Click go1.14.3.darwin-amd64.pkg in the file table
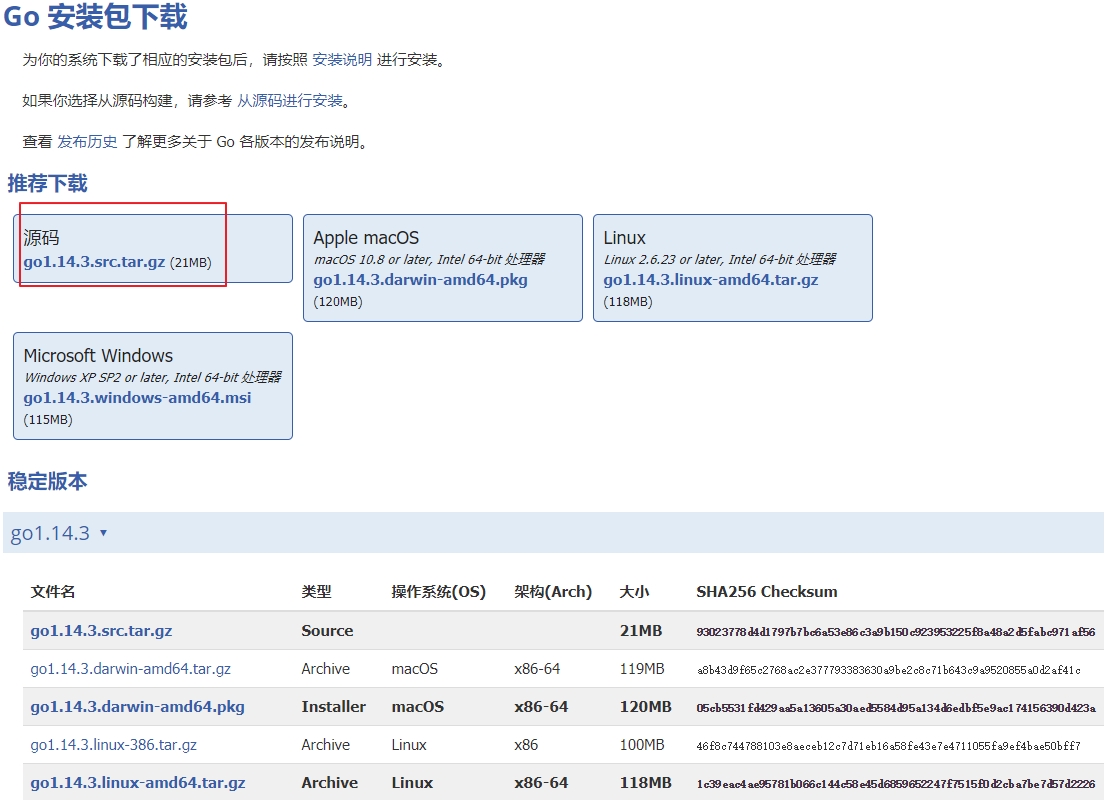 pyautogui.click(x=137, y=707)
